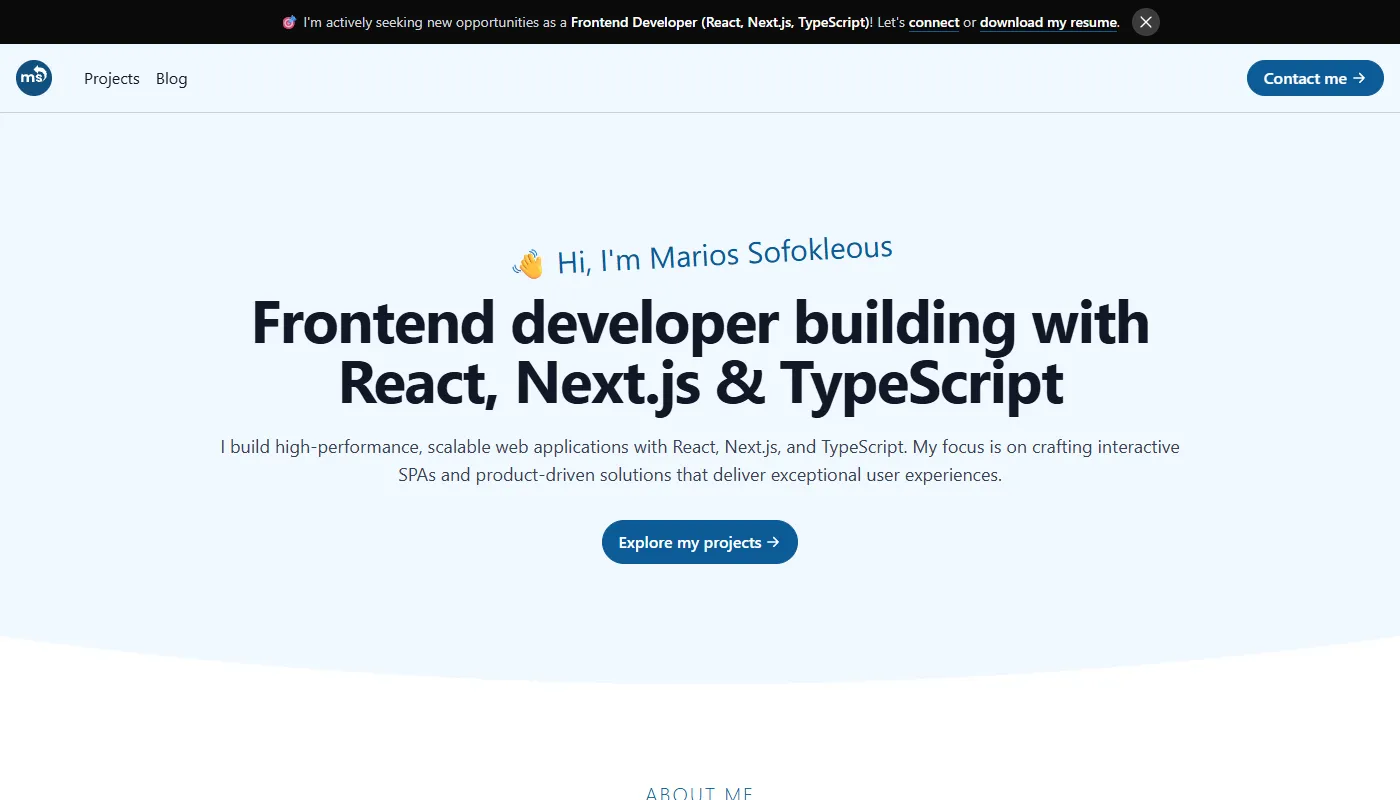
Task: Click the headline "Frontend developer building with"
Action: pyautogui.click(x=700, y=323)
